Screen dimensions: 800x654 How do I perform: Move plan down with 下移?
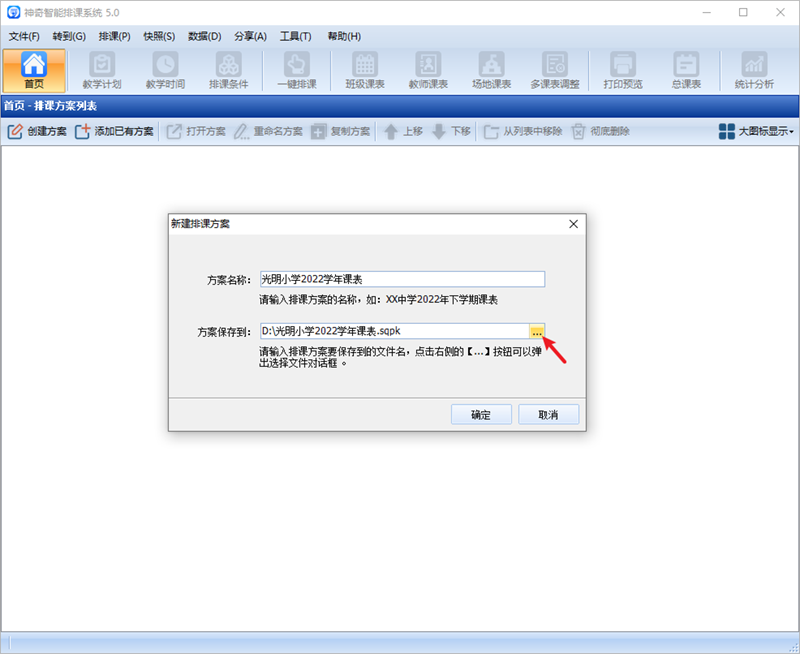pos(451,132)
